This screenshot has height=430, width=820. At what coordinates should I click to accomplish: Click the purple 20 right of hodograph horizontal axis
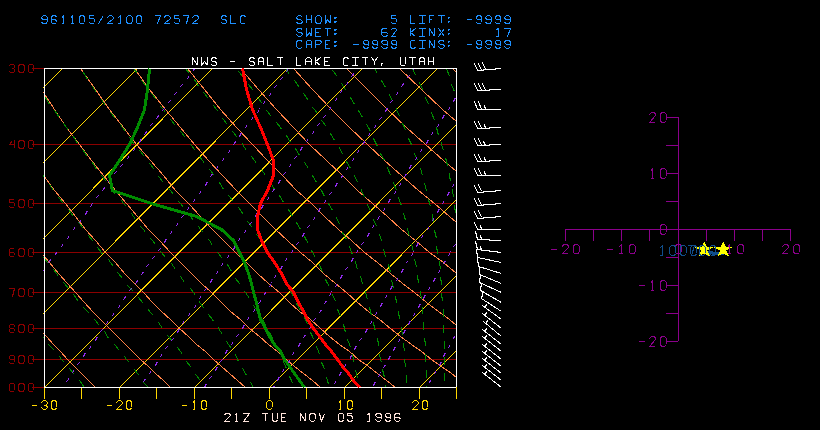[791, 250]
